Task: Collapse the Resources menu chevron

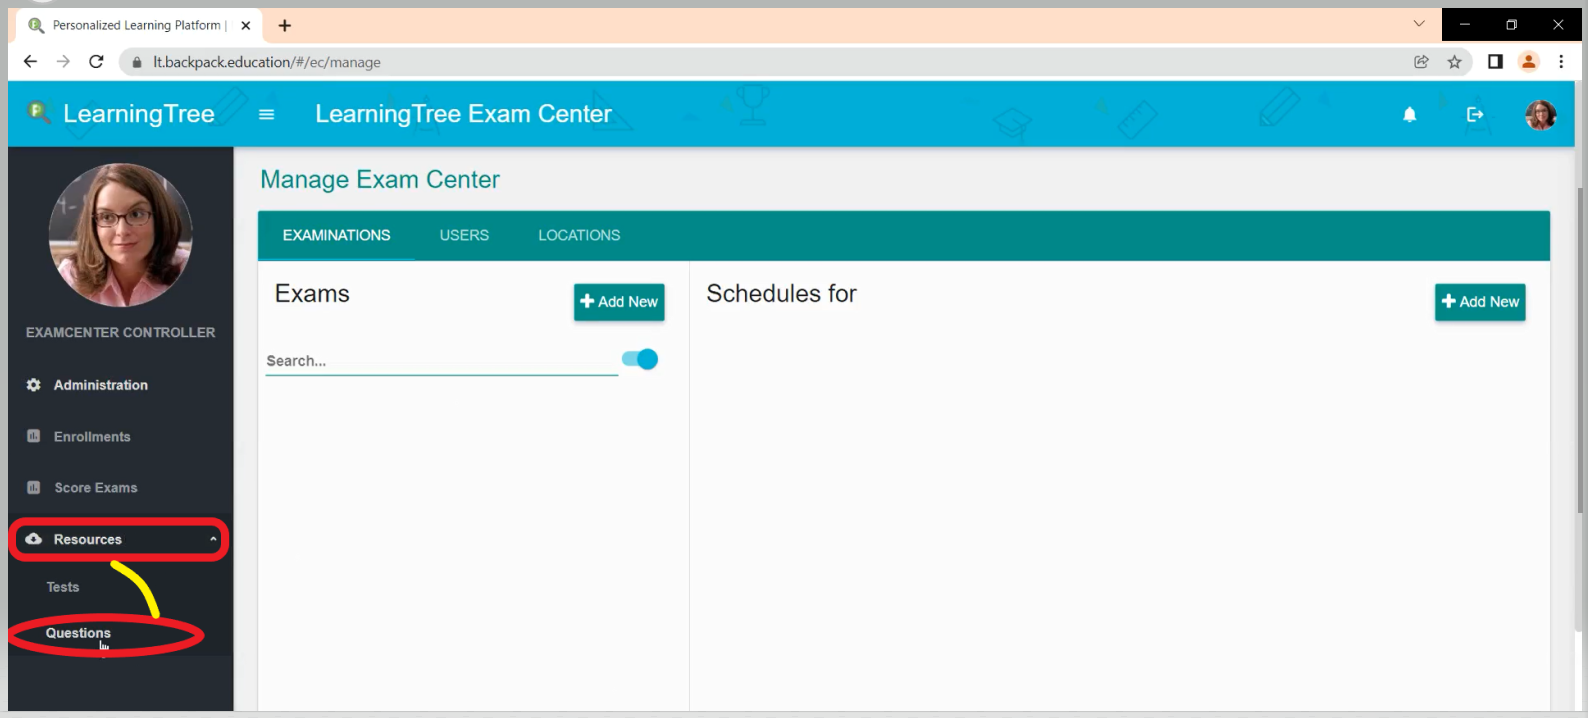Action: (213, 539)
